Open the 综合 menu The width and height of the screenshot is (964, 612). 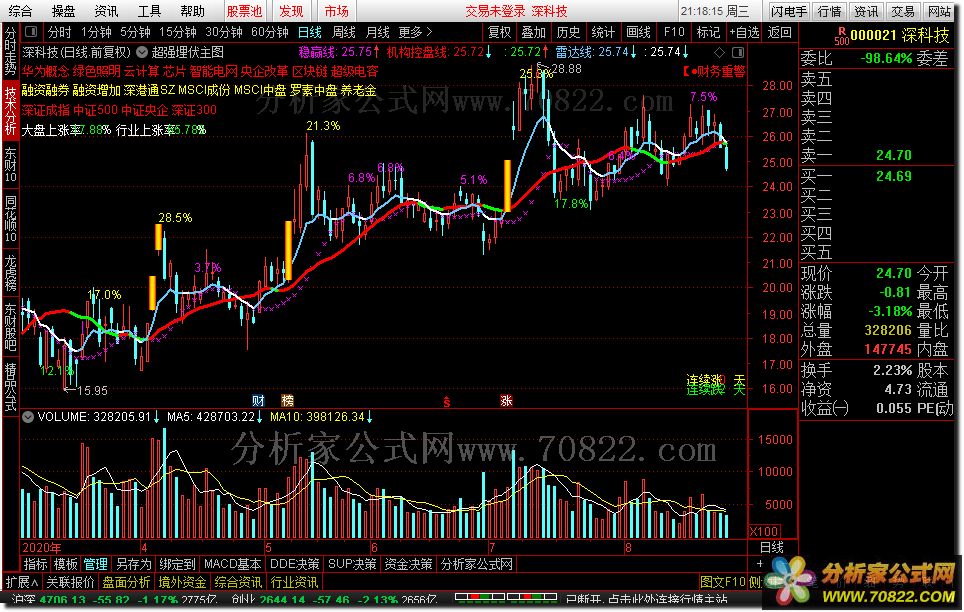point(20,11)
